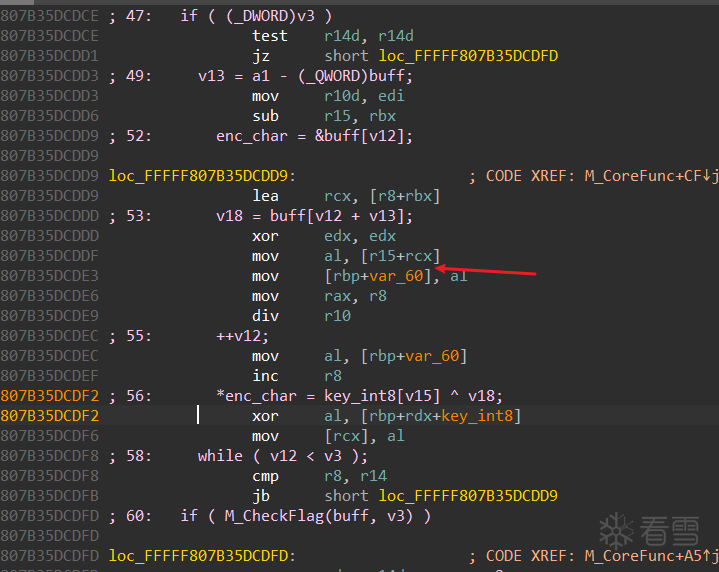Click address 807B35DCDDF beside mov al
The width and height of the screenshot is (719, 572).
(x=50, y=256)
